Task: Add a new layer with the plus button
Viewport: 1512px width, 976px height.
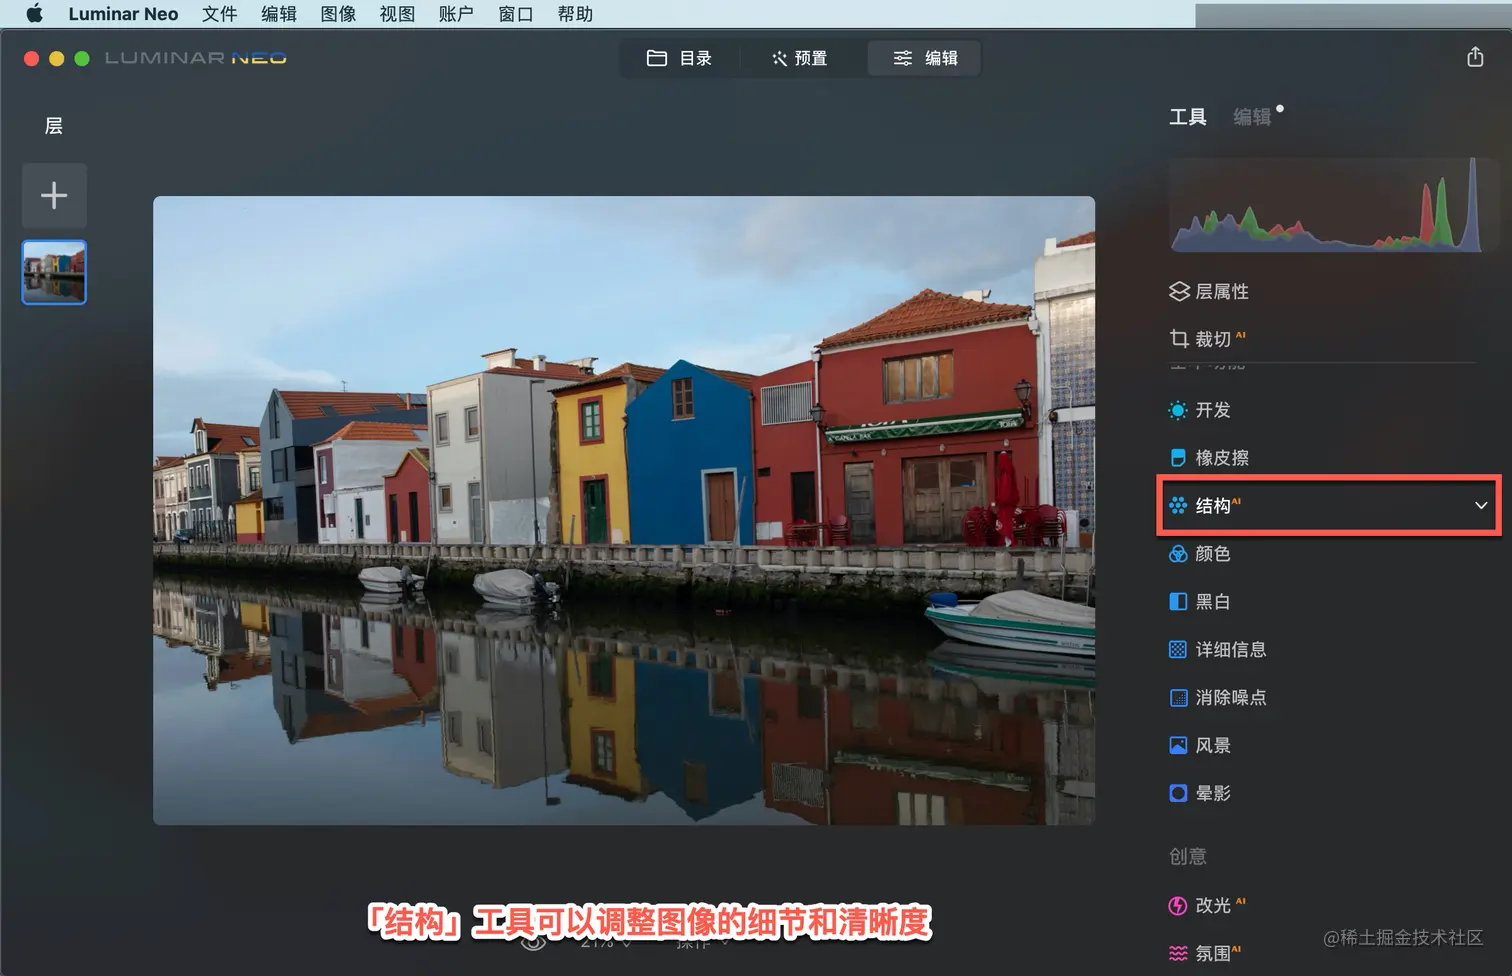Action: point(54,195)
